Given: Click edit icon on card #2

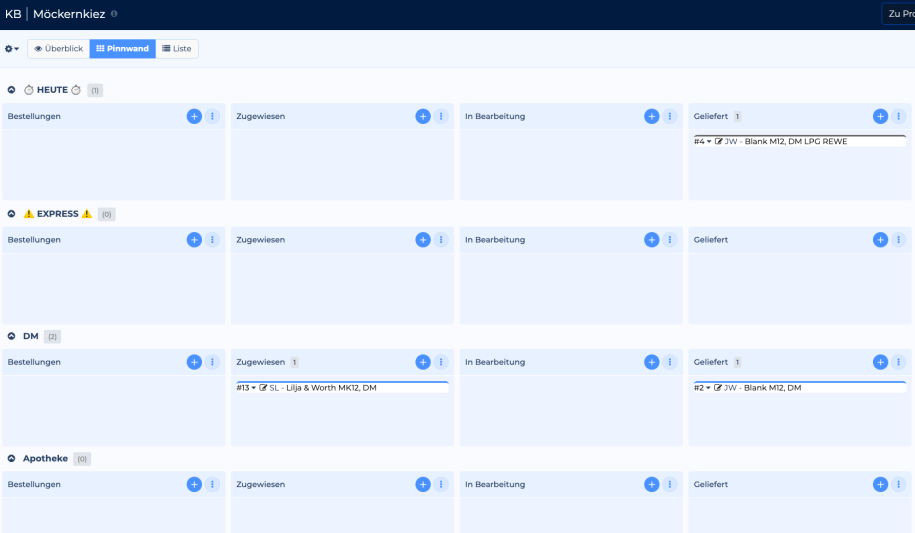Looking at the screenshot, I should (718, 388).
